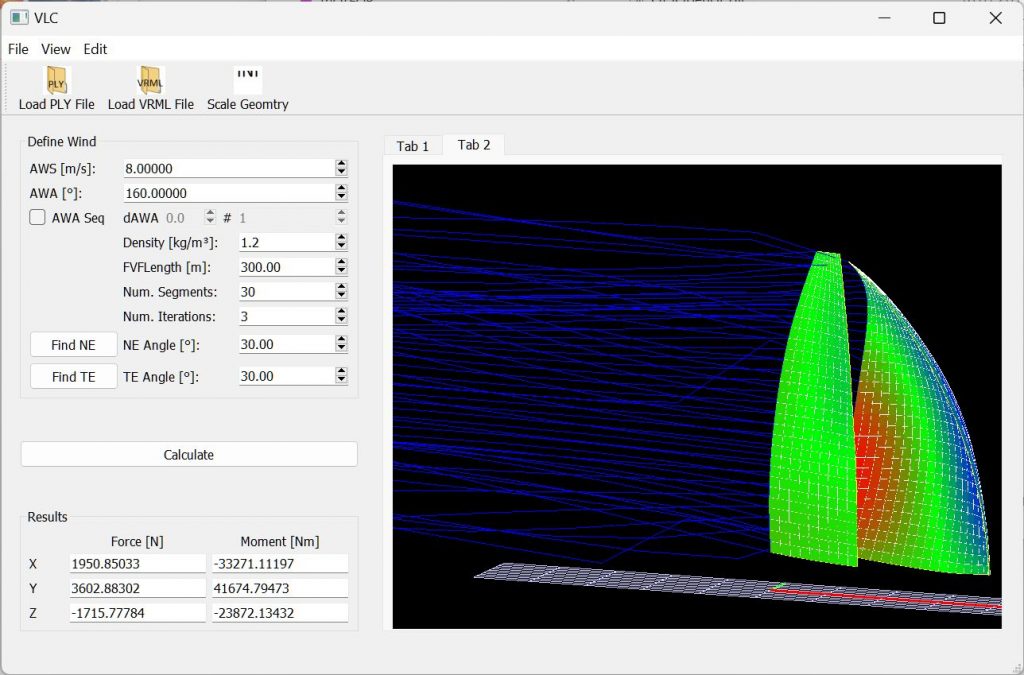The image size is (1024, 675).
Task: Click the Density spinner arrows
Action: [341, 242]
